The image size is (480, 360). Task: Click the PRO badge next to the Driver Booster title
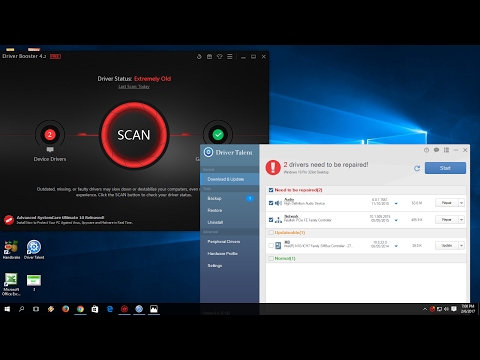point(55,57)
